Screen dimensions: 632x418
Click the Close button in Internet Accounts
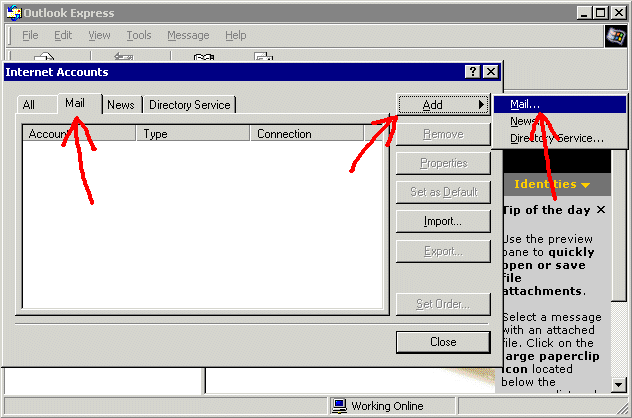pos(443,342)
